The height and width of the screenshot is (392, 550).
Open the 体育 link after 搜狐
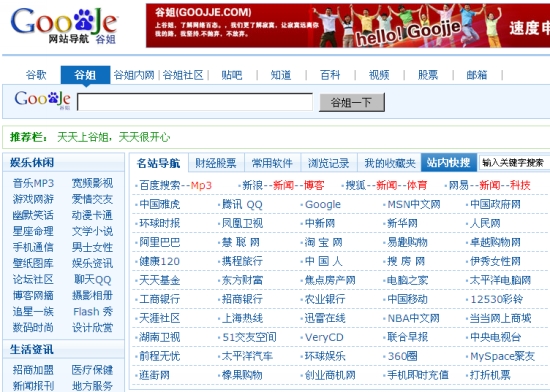417,185
